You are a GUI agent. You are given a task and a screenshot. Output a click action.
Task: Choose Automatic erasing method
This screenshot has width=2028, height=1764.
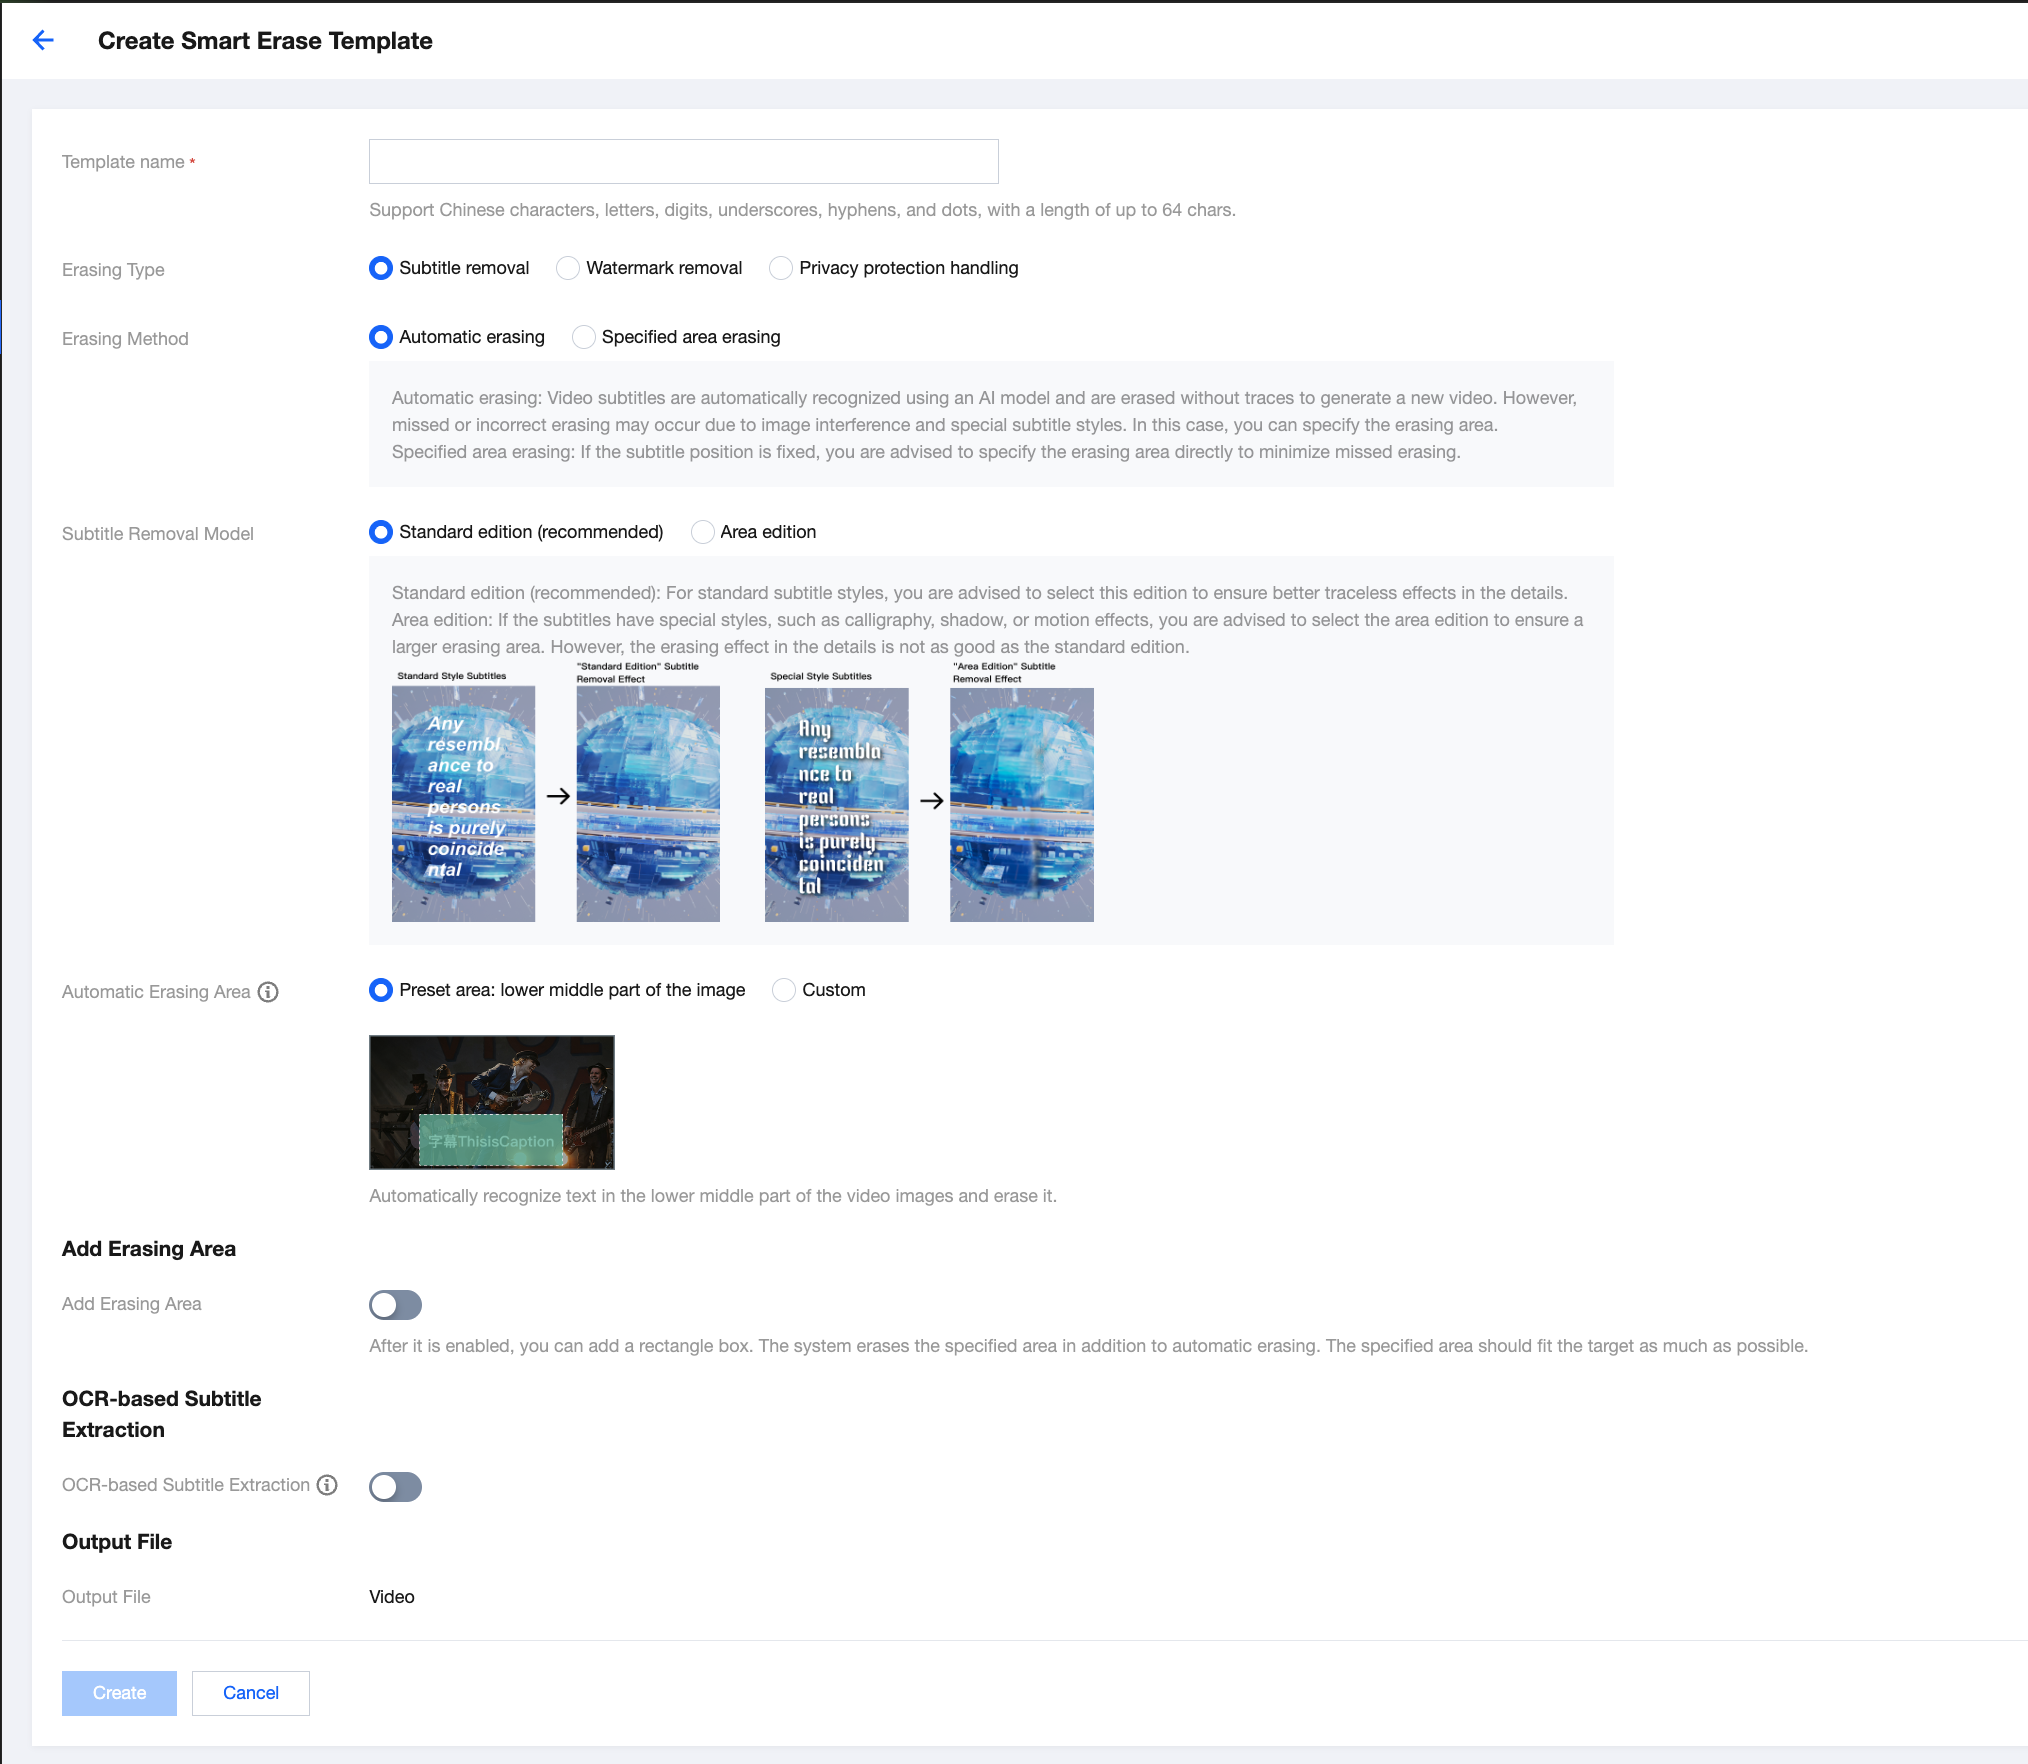[x=381, y=337]
